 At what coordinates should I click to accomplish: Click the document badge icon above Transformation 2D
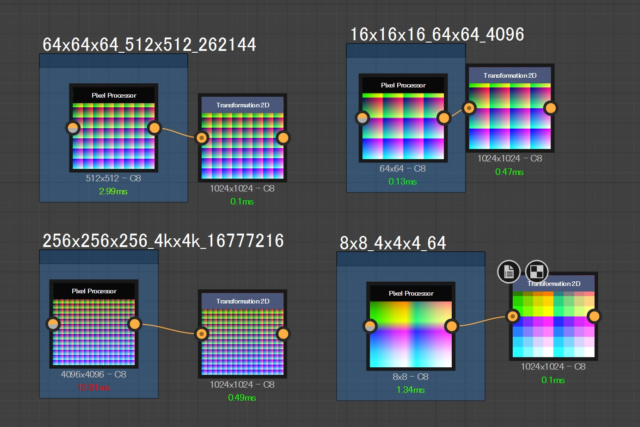509,271
